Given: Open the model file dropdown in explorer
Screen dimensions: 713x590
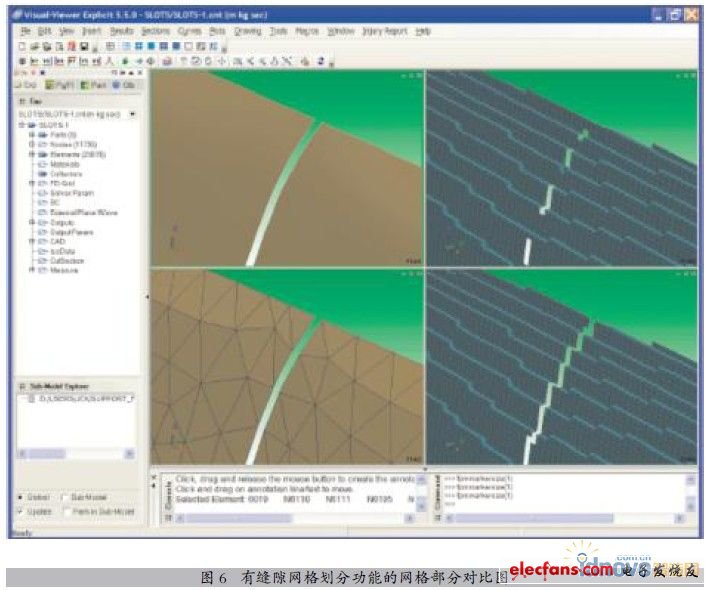Looking at the screenshot, I should pyautogui.click(x=133, y=114).
